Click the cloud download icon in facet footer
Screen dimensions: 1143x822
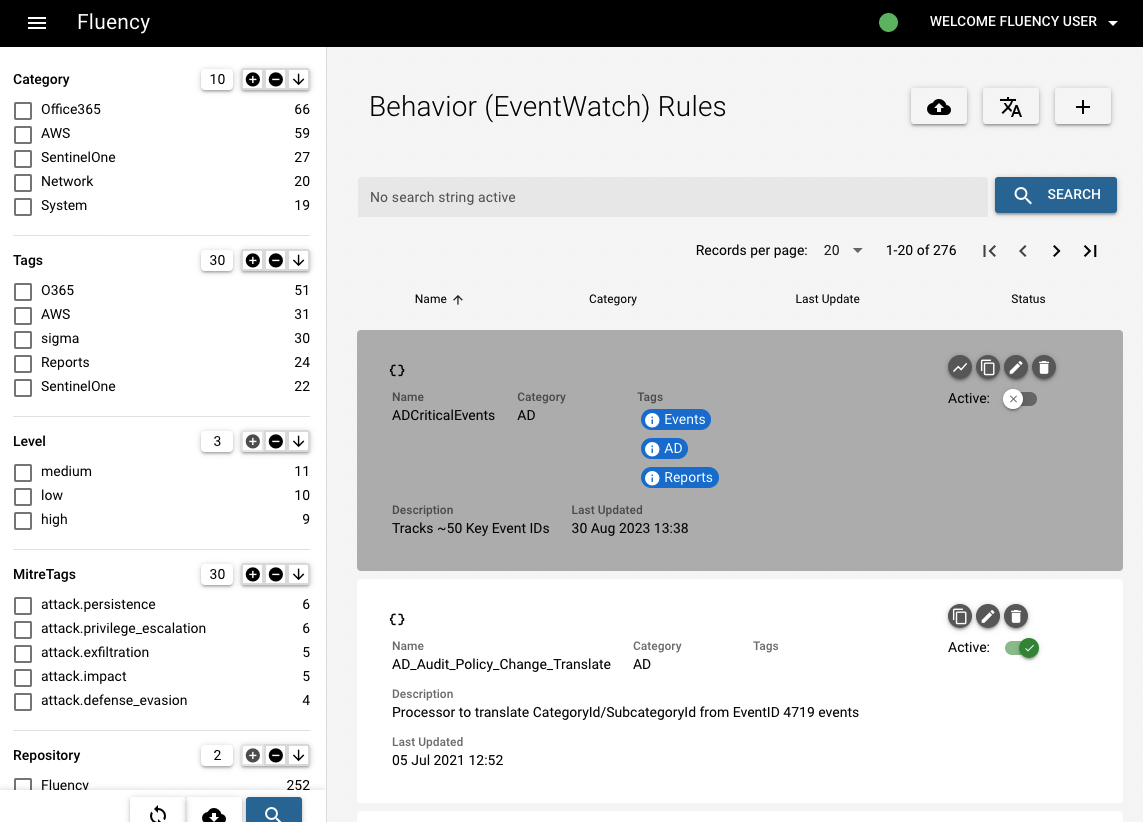[x=214, y=813]
